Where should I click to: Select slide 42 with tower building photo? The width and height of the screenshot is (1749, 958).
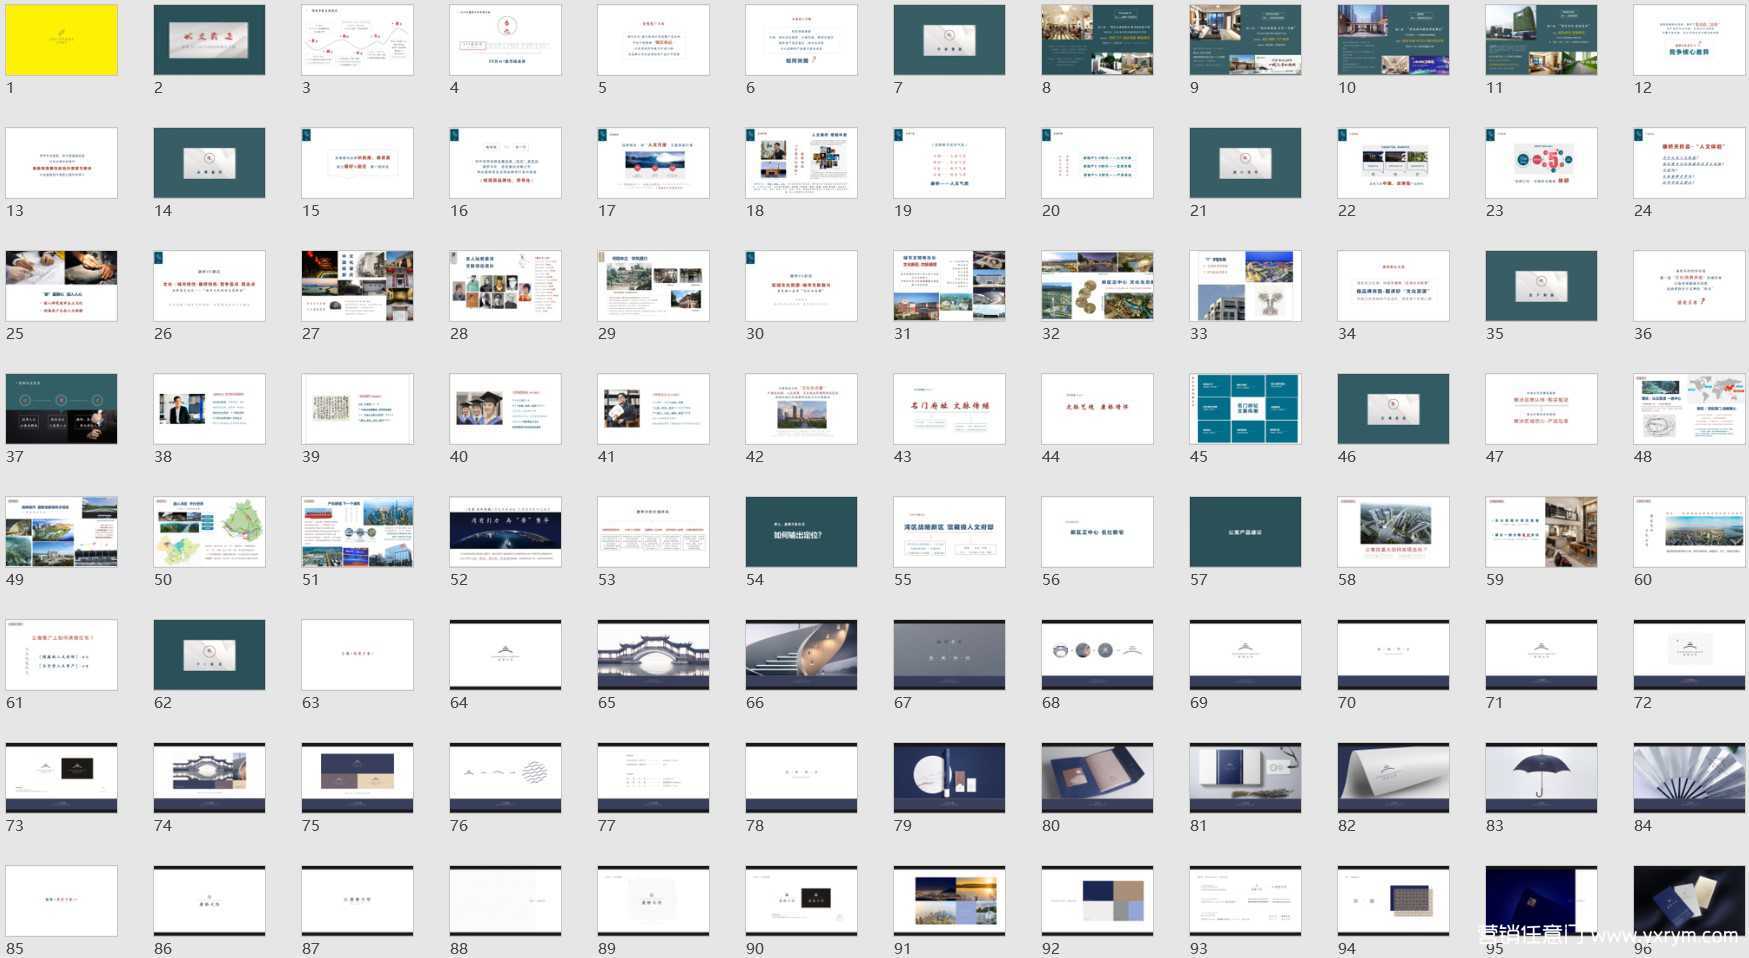(x=801, y=409)
